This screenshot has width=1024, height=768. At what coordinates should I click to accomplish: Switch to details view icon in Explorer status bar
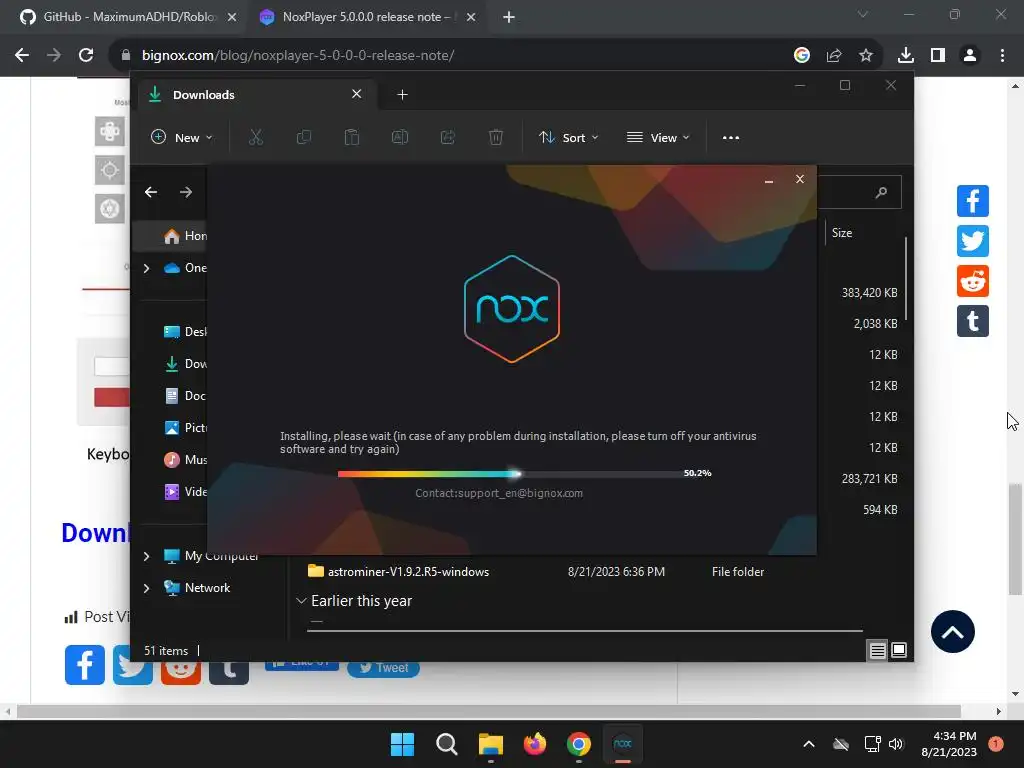pyautogui.click(x=877, y=650)
